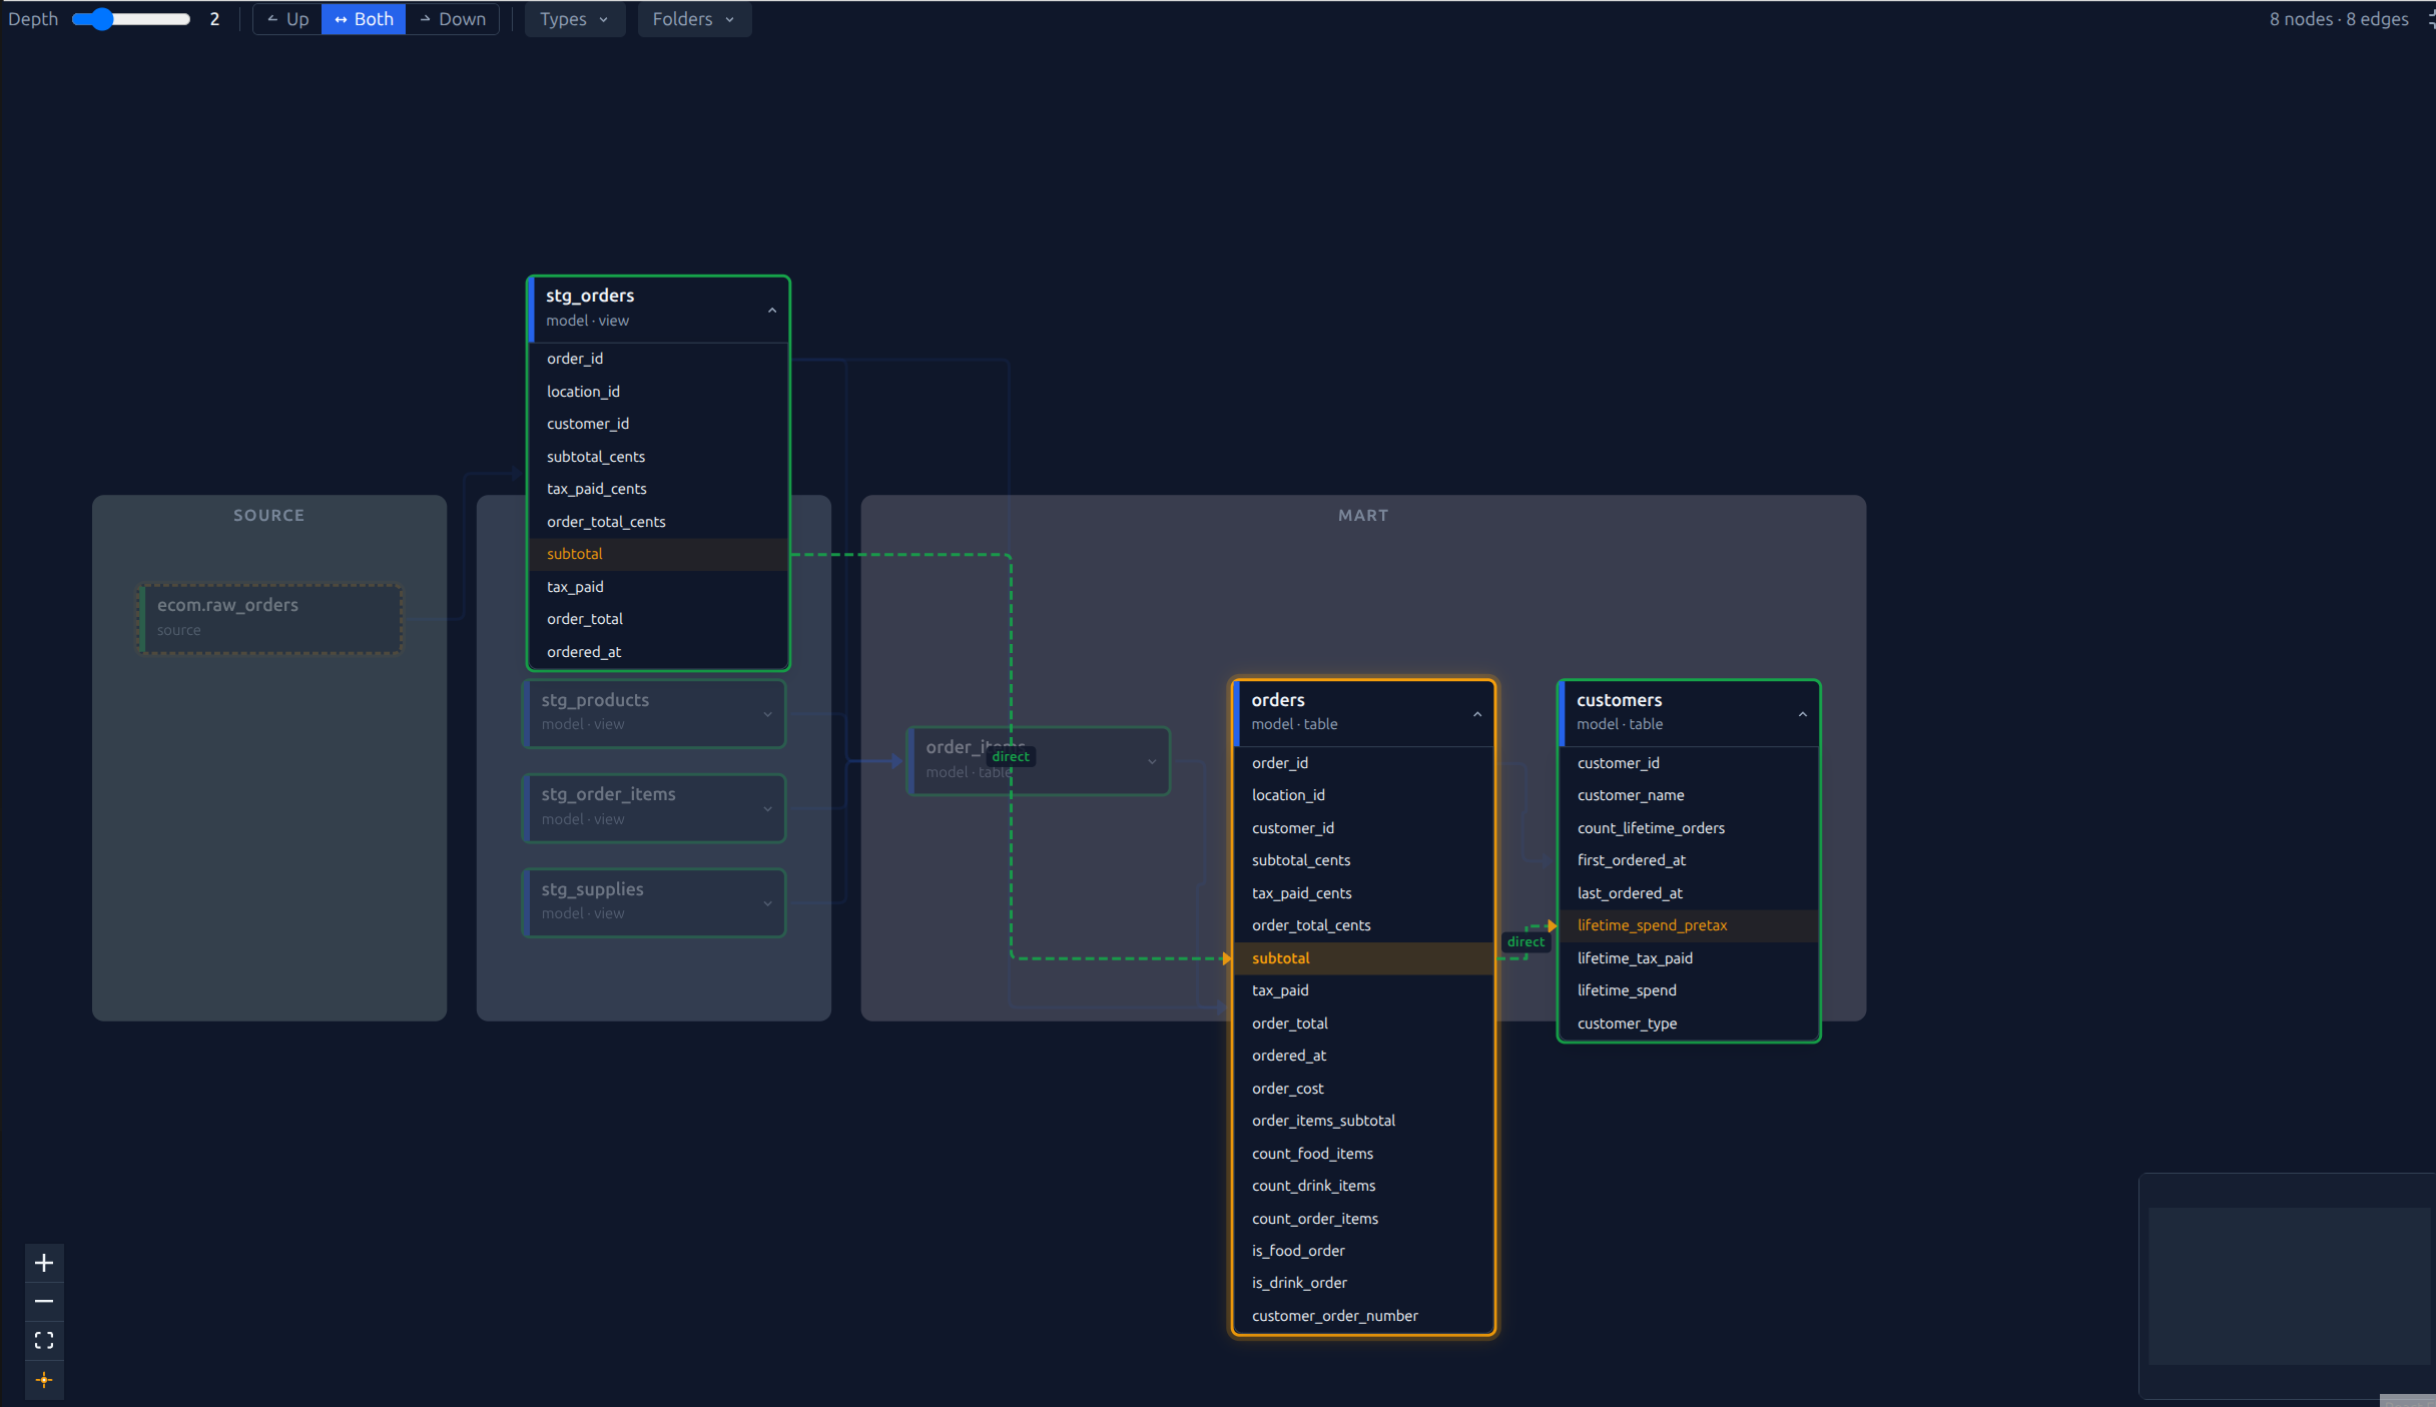2436x1407 pixels.
Task: Expand the stg_products column list
Action: 766,713
